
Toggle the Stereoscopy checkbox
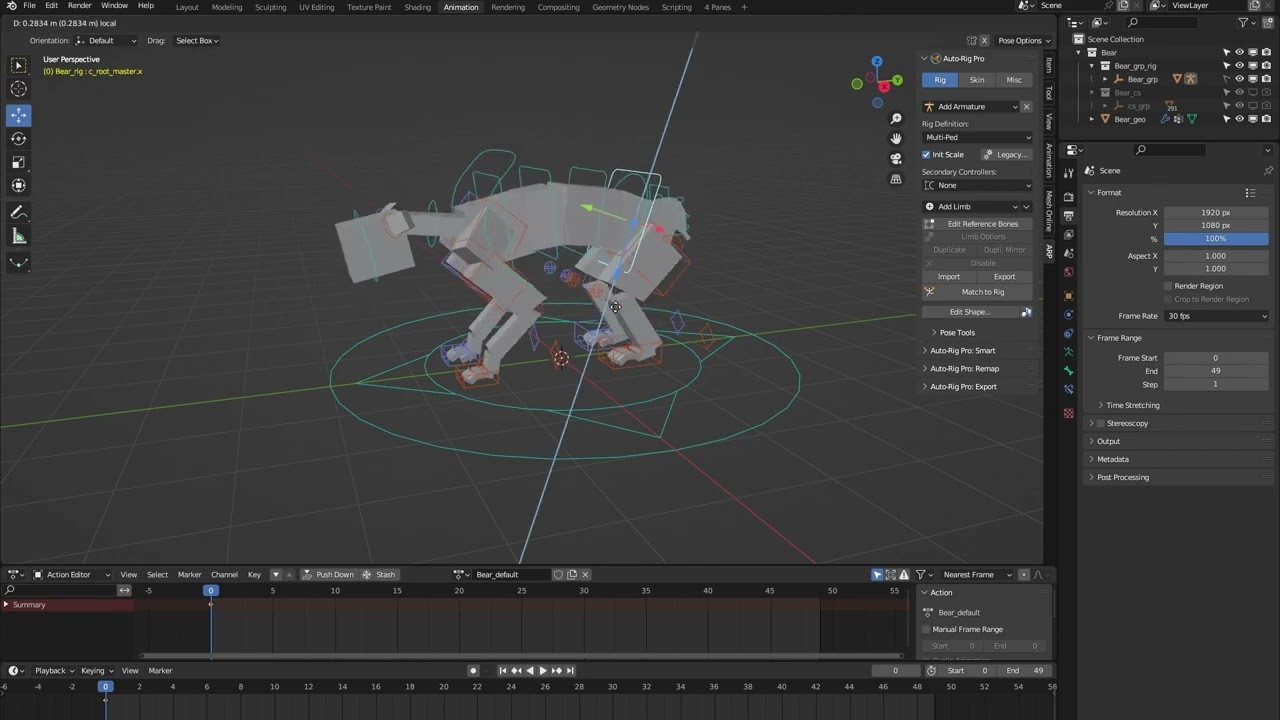point(1101,423)
